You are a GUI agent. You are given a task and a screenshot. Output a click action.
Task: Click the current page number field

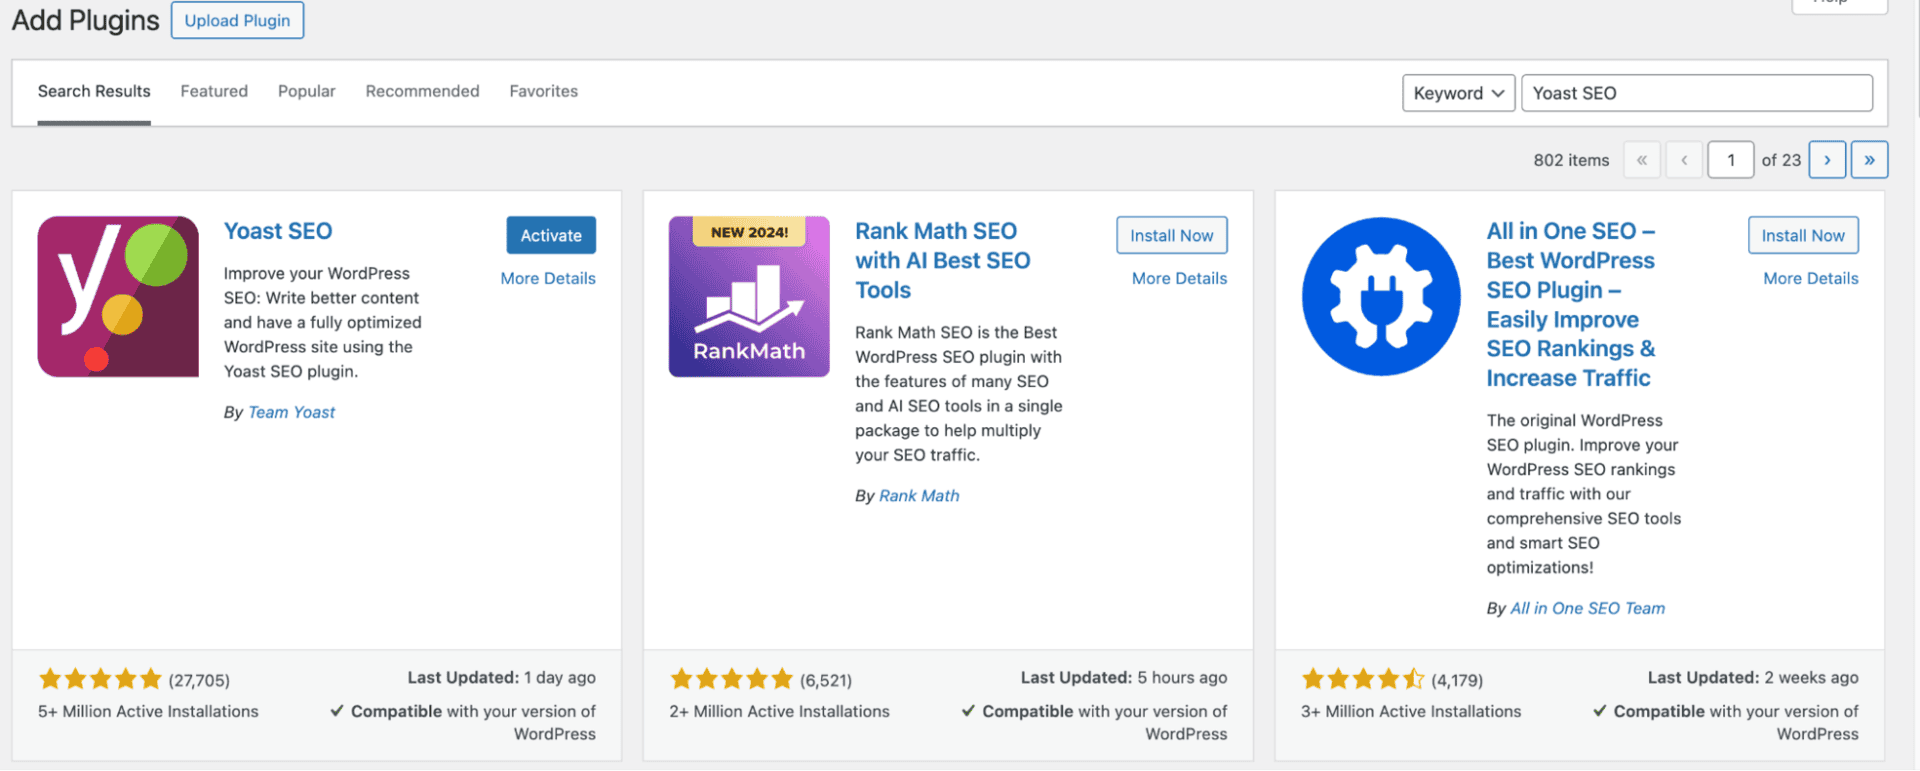1731,160
